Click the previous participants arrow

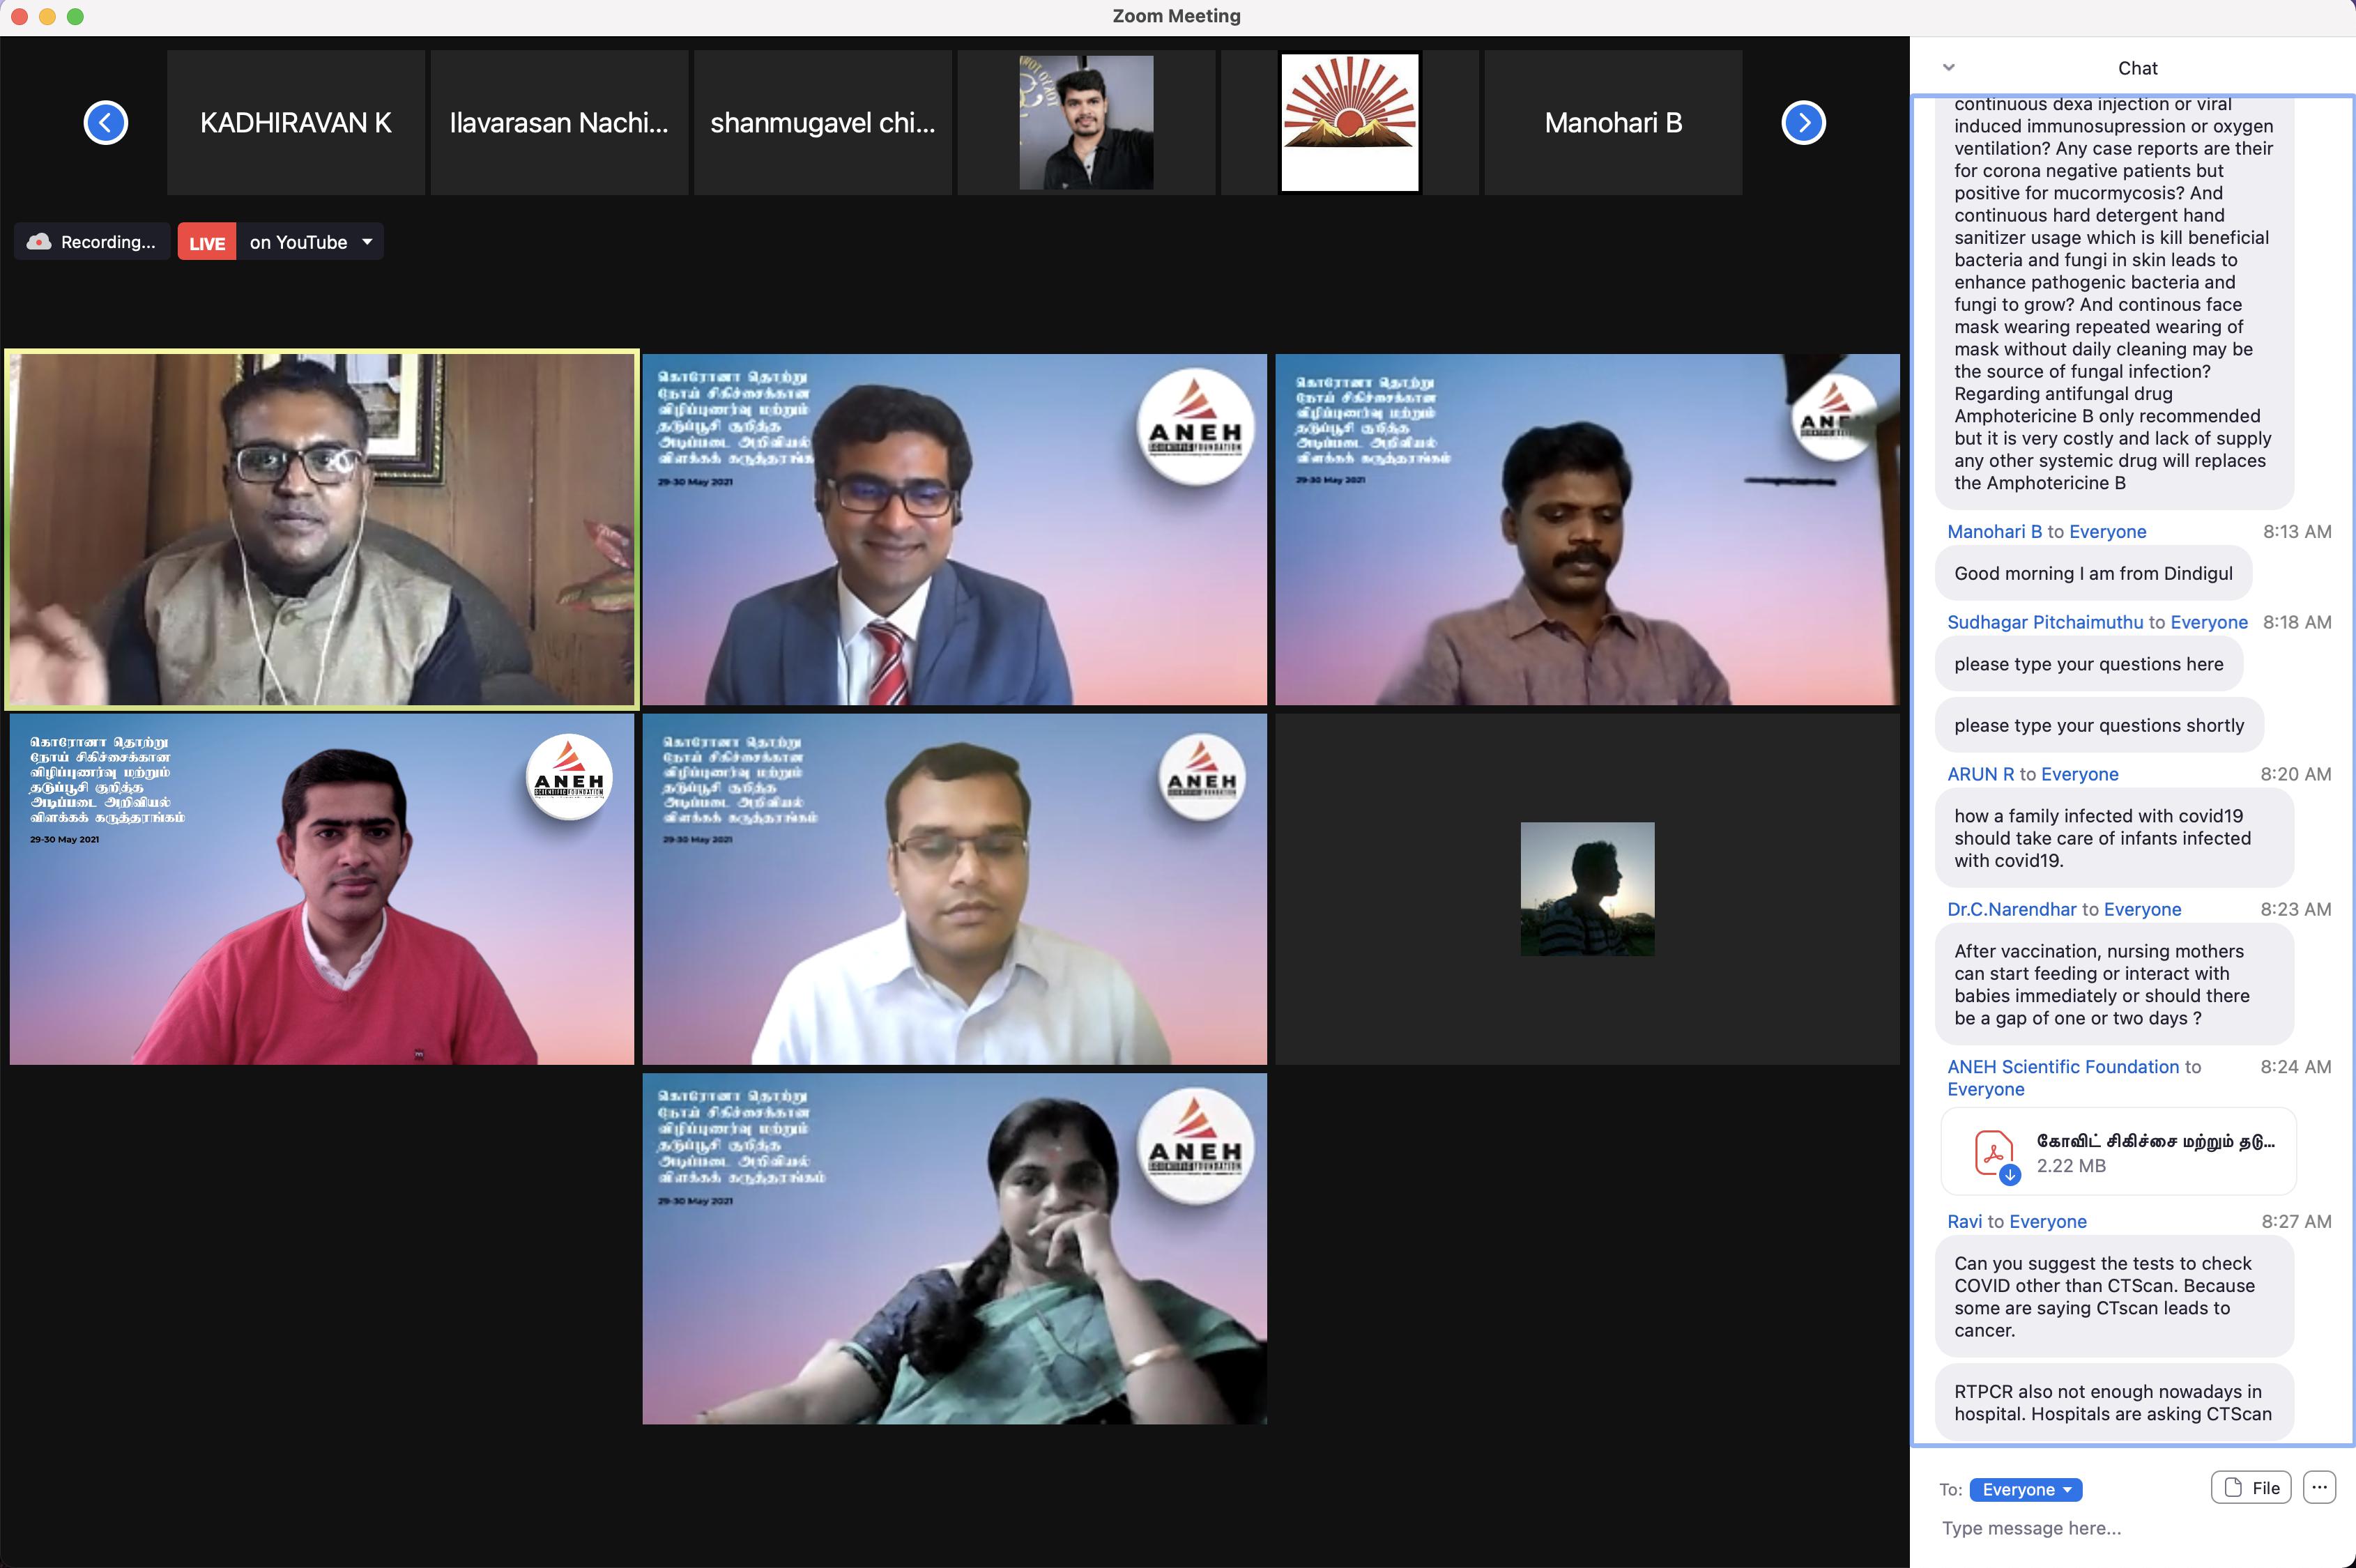point(106,123)
